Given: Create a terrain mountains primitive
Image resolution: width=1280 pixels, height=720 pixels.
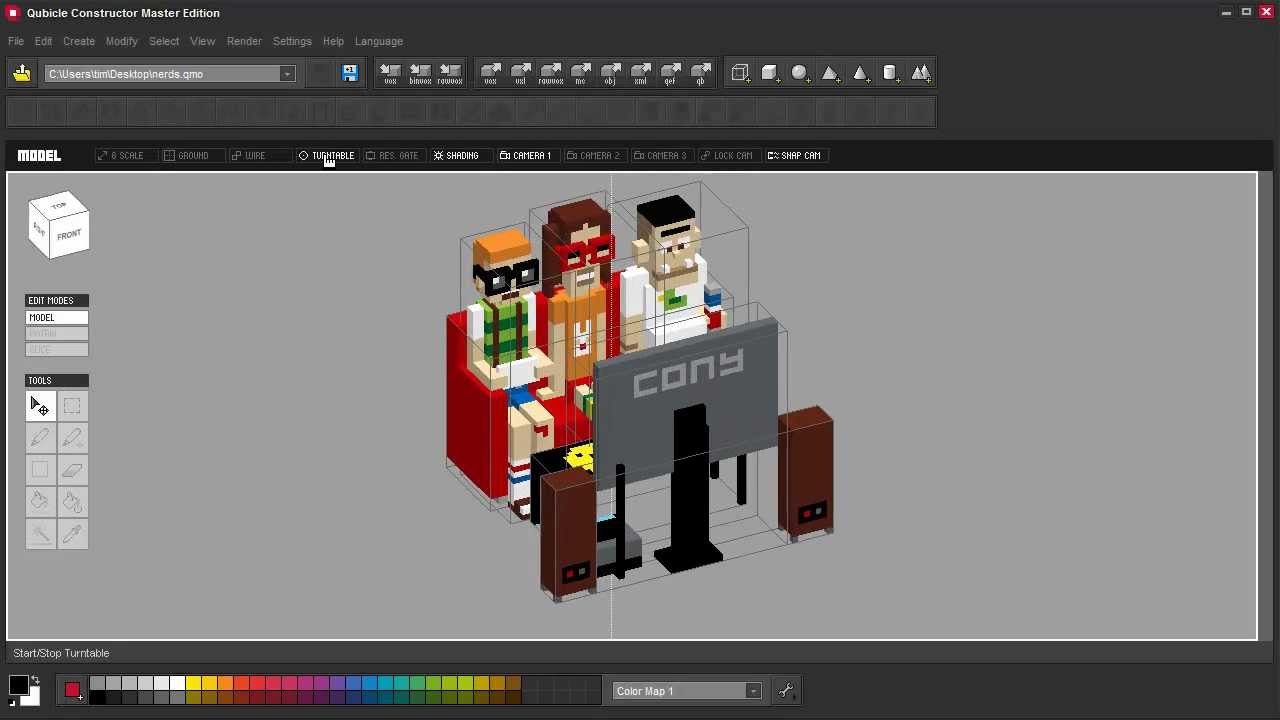Looking at the screenshot, I should (920, 73).
